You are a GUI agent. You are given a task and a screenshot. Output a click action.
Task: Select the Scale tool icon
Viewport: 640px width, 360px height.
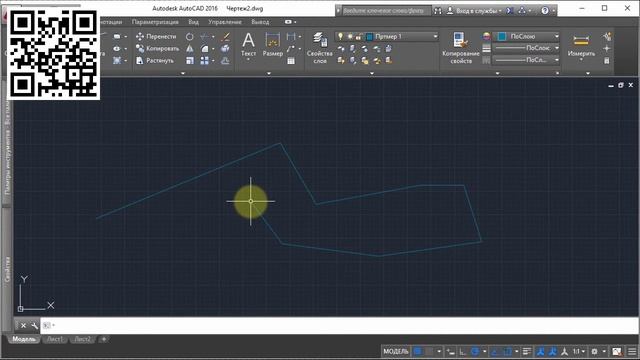[190, 60]
